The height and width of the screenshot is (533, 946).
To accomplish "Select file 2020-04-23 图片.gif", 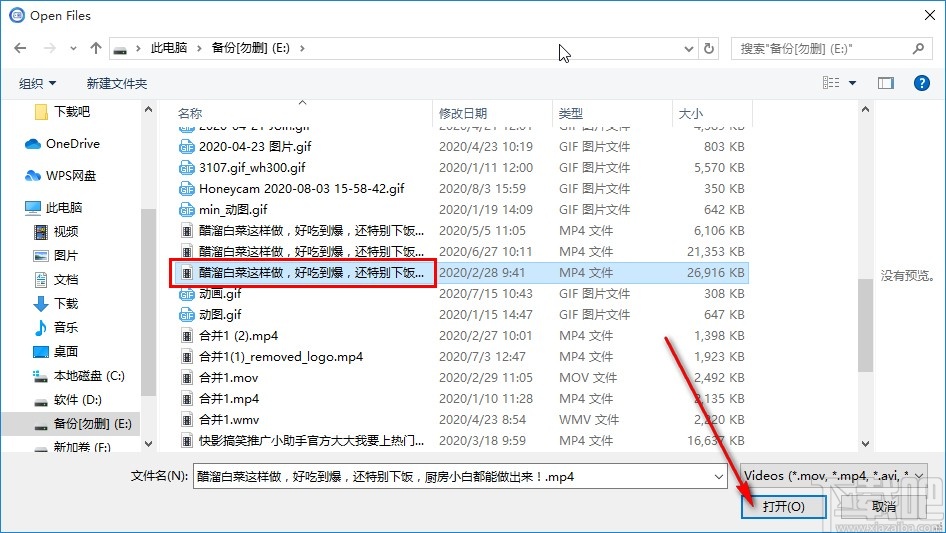I will pos(255,147).
